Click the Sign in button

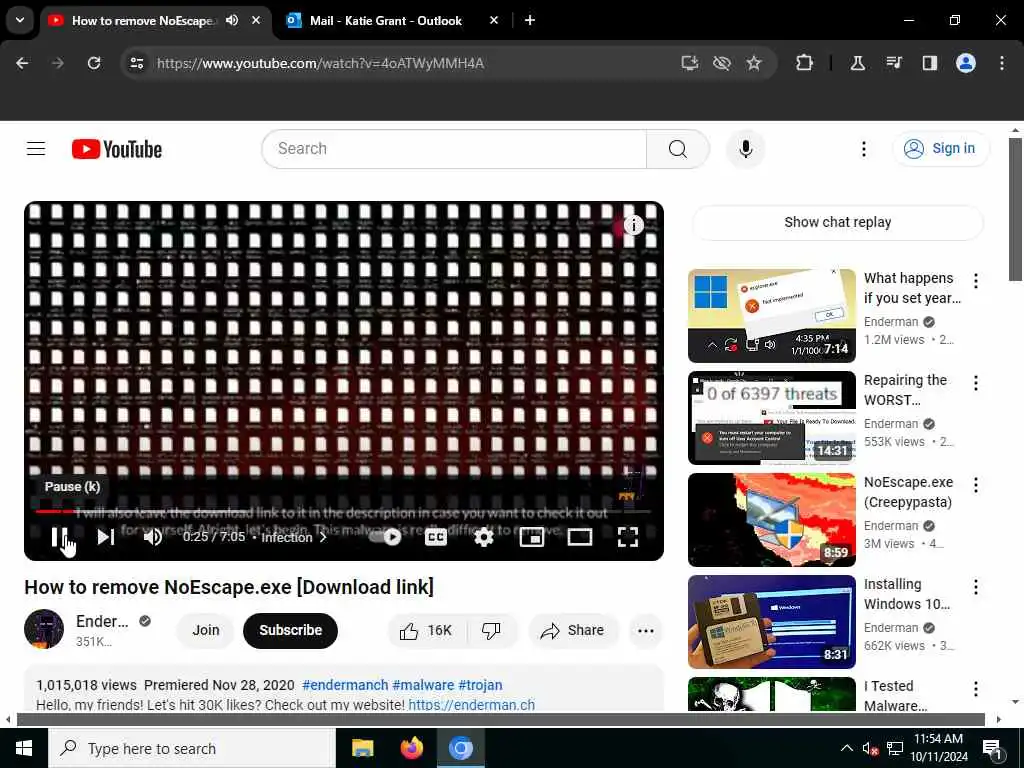coord(940,149)
